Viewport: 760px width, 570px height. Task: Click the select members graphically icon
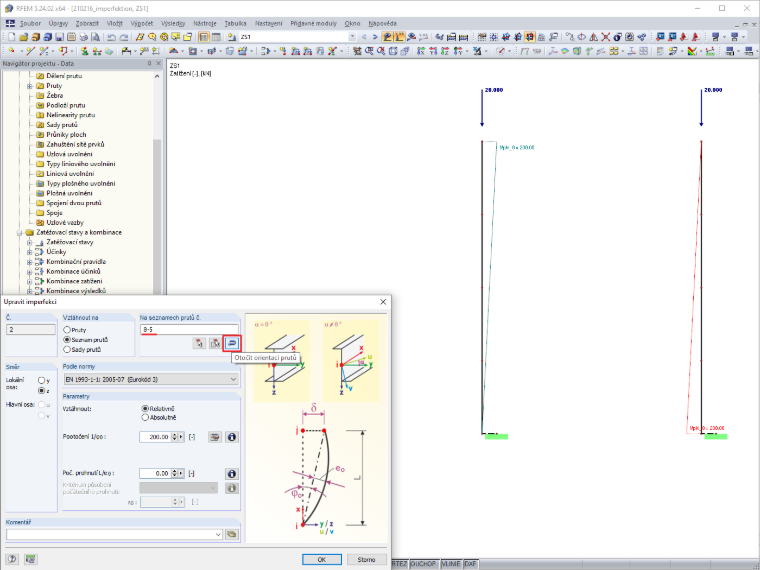point(199,343)
